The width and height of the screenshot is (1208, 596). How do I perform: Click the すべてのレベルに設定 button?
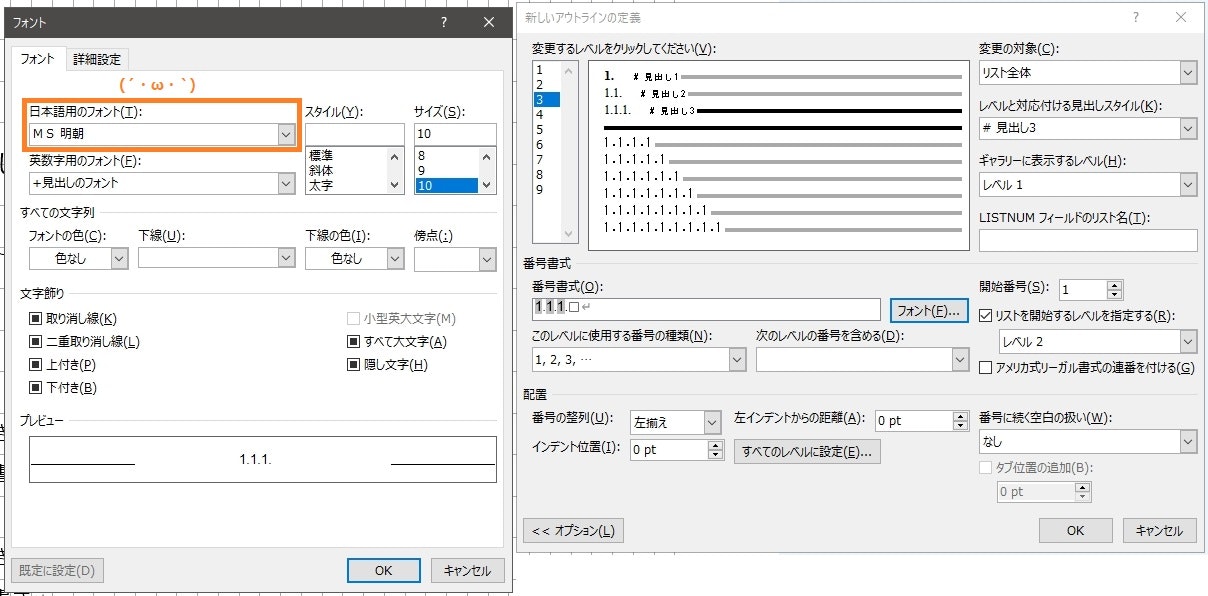806,452
